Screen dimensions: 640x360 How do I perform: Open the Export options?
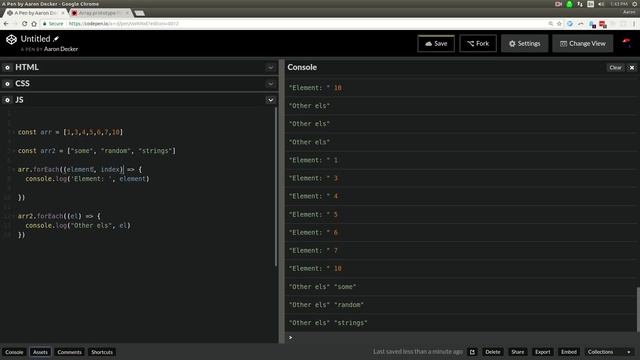coord(542,352)
